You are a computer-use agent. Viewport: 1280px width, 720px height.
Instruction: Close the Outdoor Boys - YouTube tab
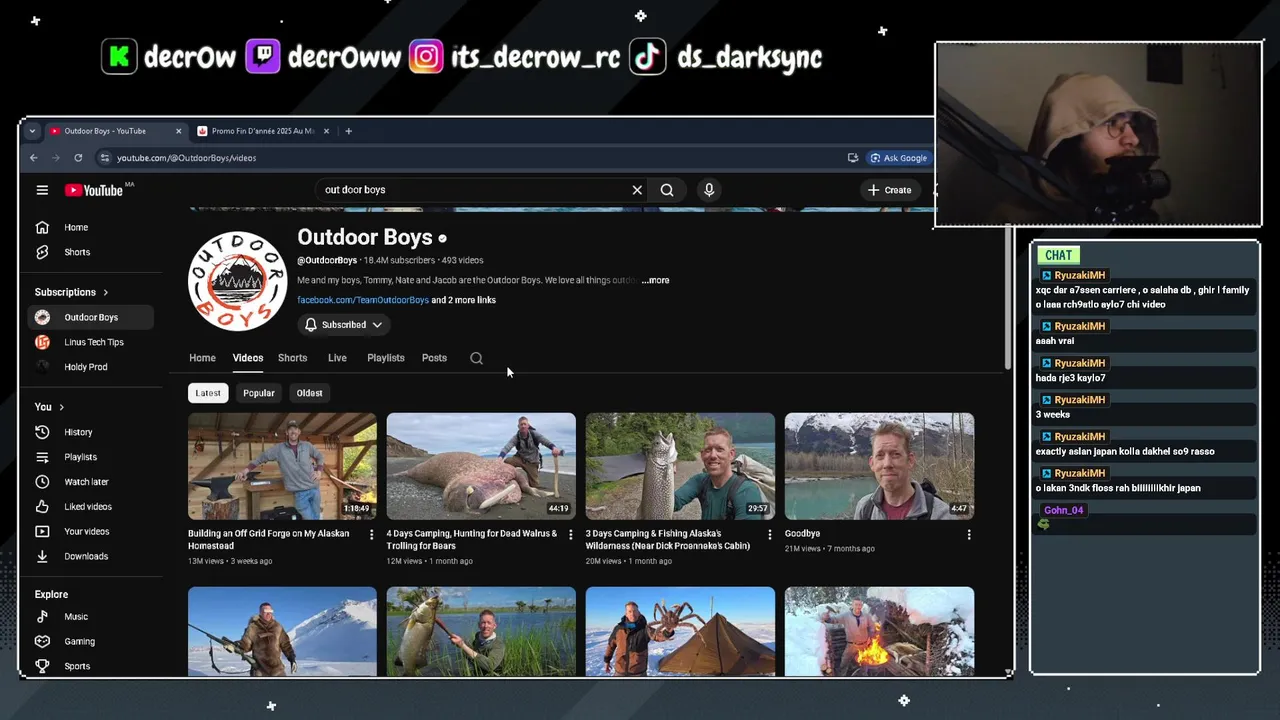179,131
